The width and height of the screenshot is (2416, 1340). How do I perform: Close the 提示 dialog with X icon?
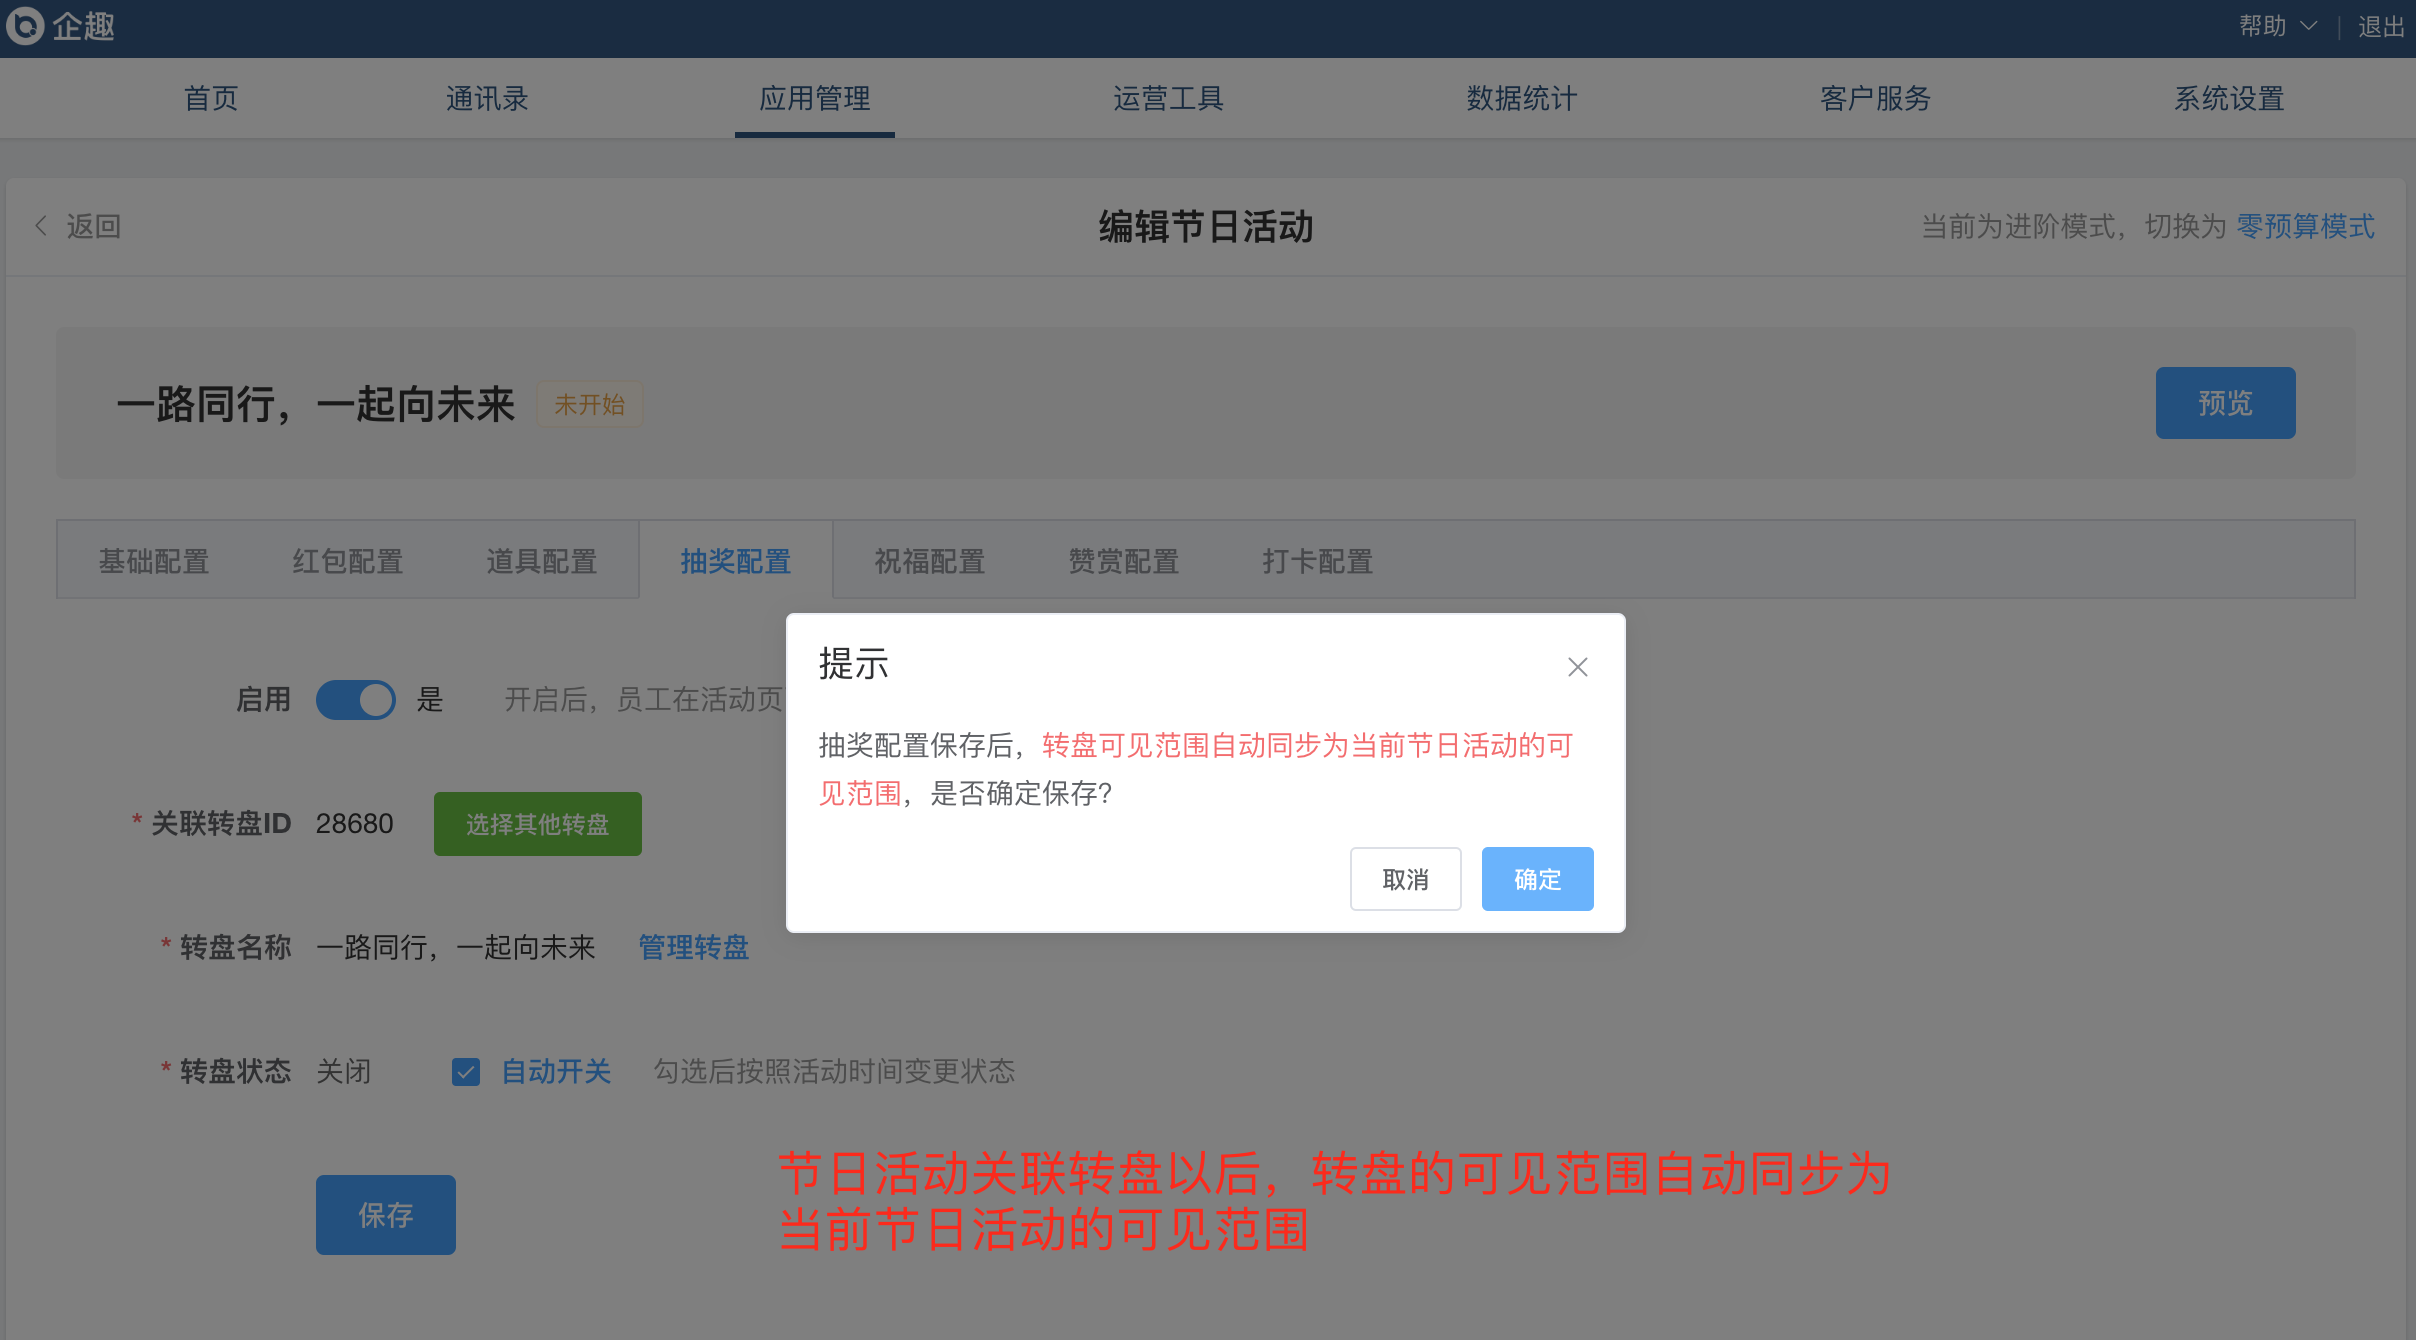[1577, 667]
